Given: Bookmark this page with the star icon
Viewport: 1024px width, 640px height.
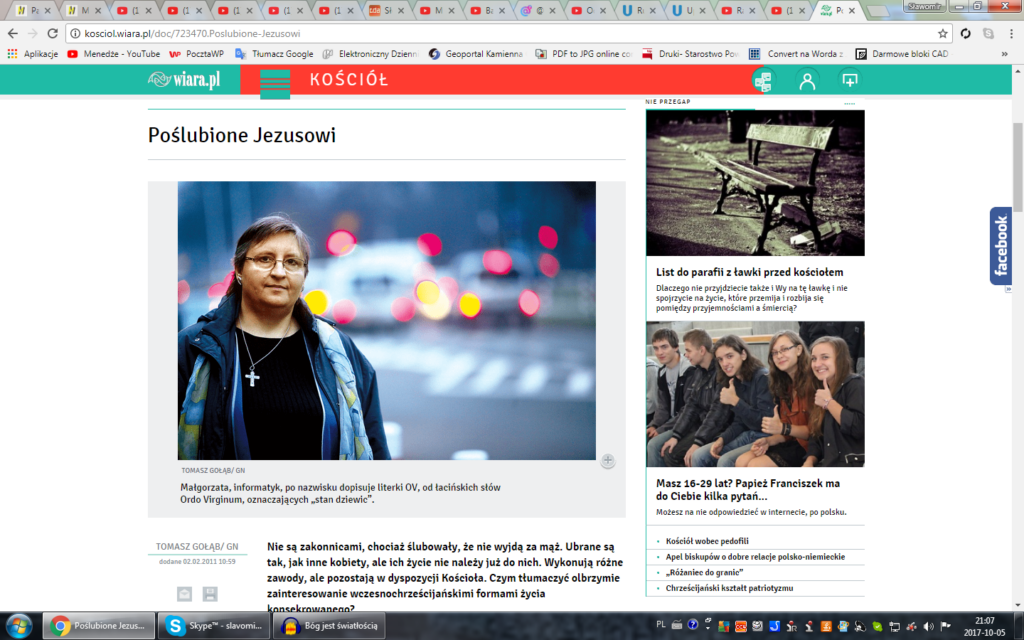Looking at the screenshot, I should [942, 33].
